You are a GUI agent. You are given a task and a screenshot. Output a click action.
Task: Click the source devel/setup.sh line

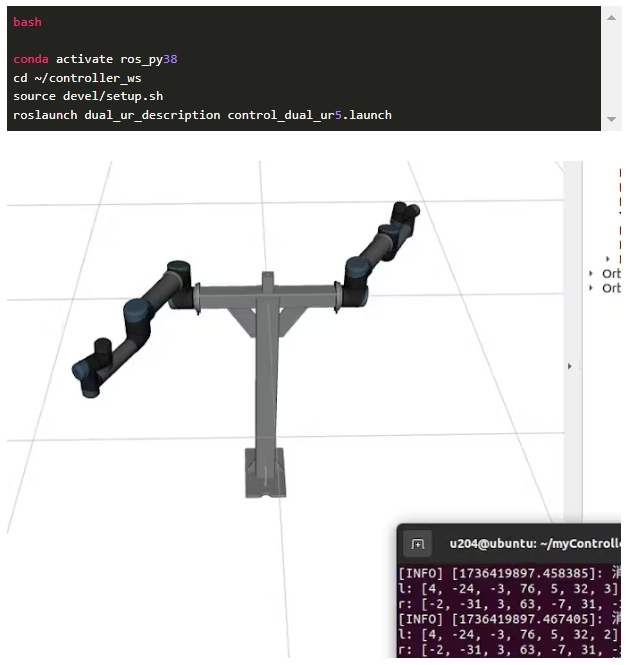[88, 96]
